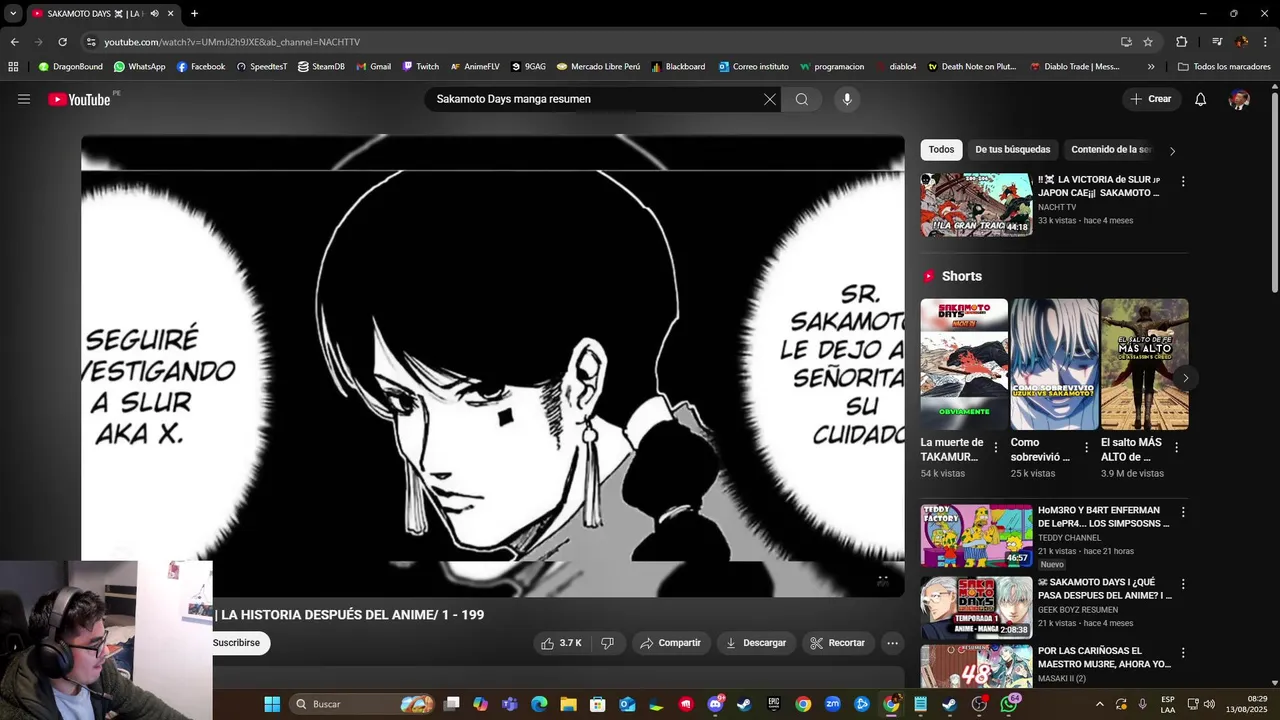This screenshot has width=1280, height=720.
Task: Open GEEK BOYZ RESUMEN channel link
Action: coord(1078,610)
